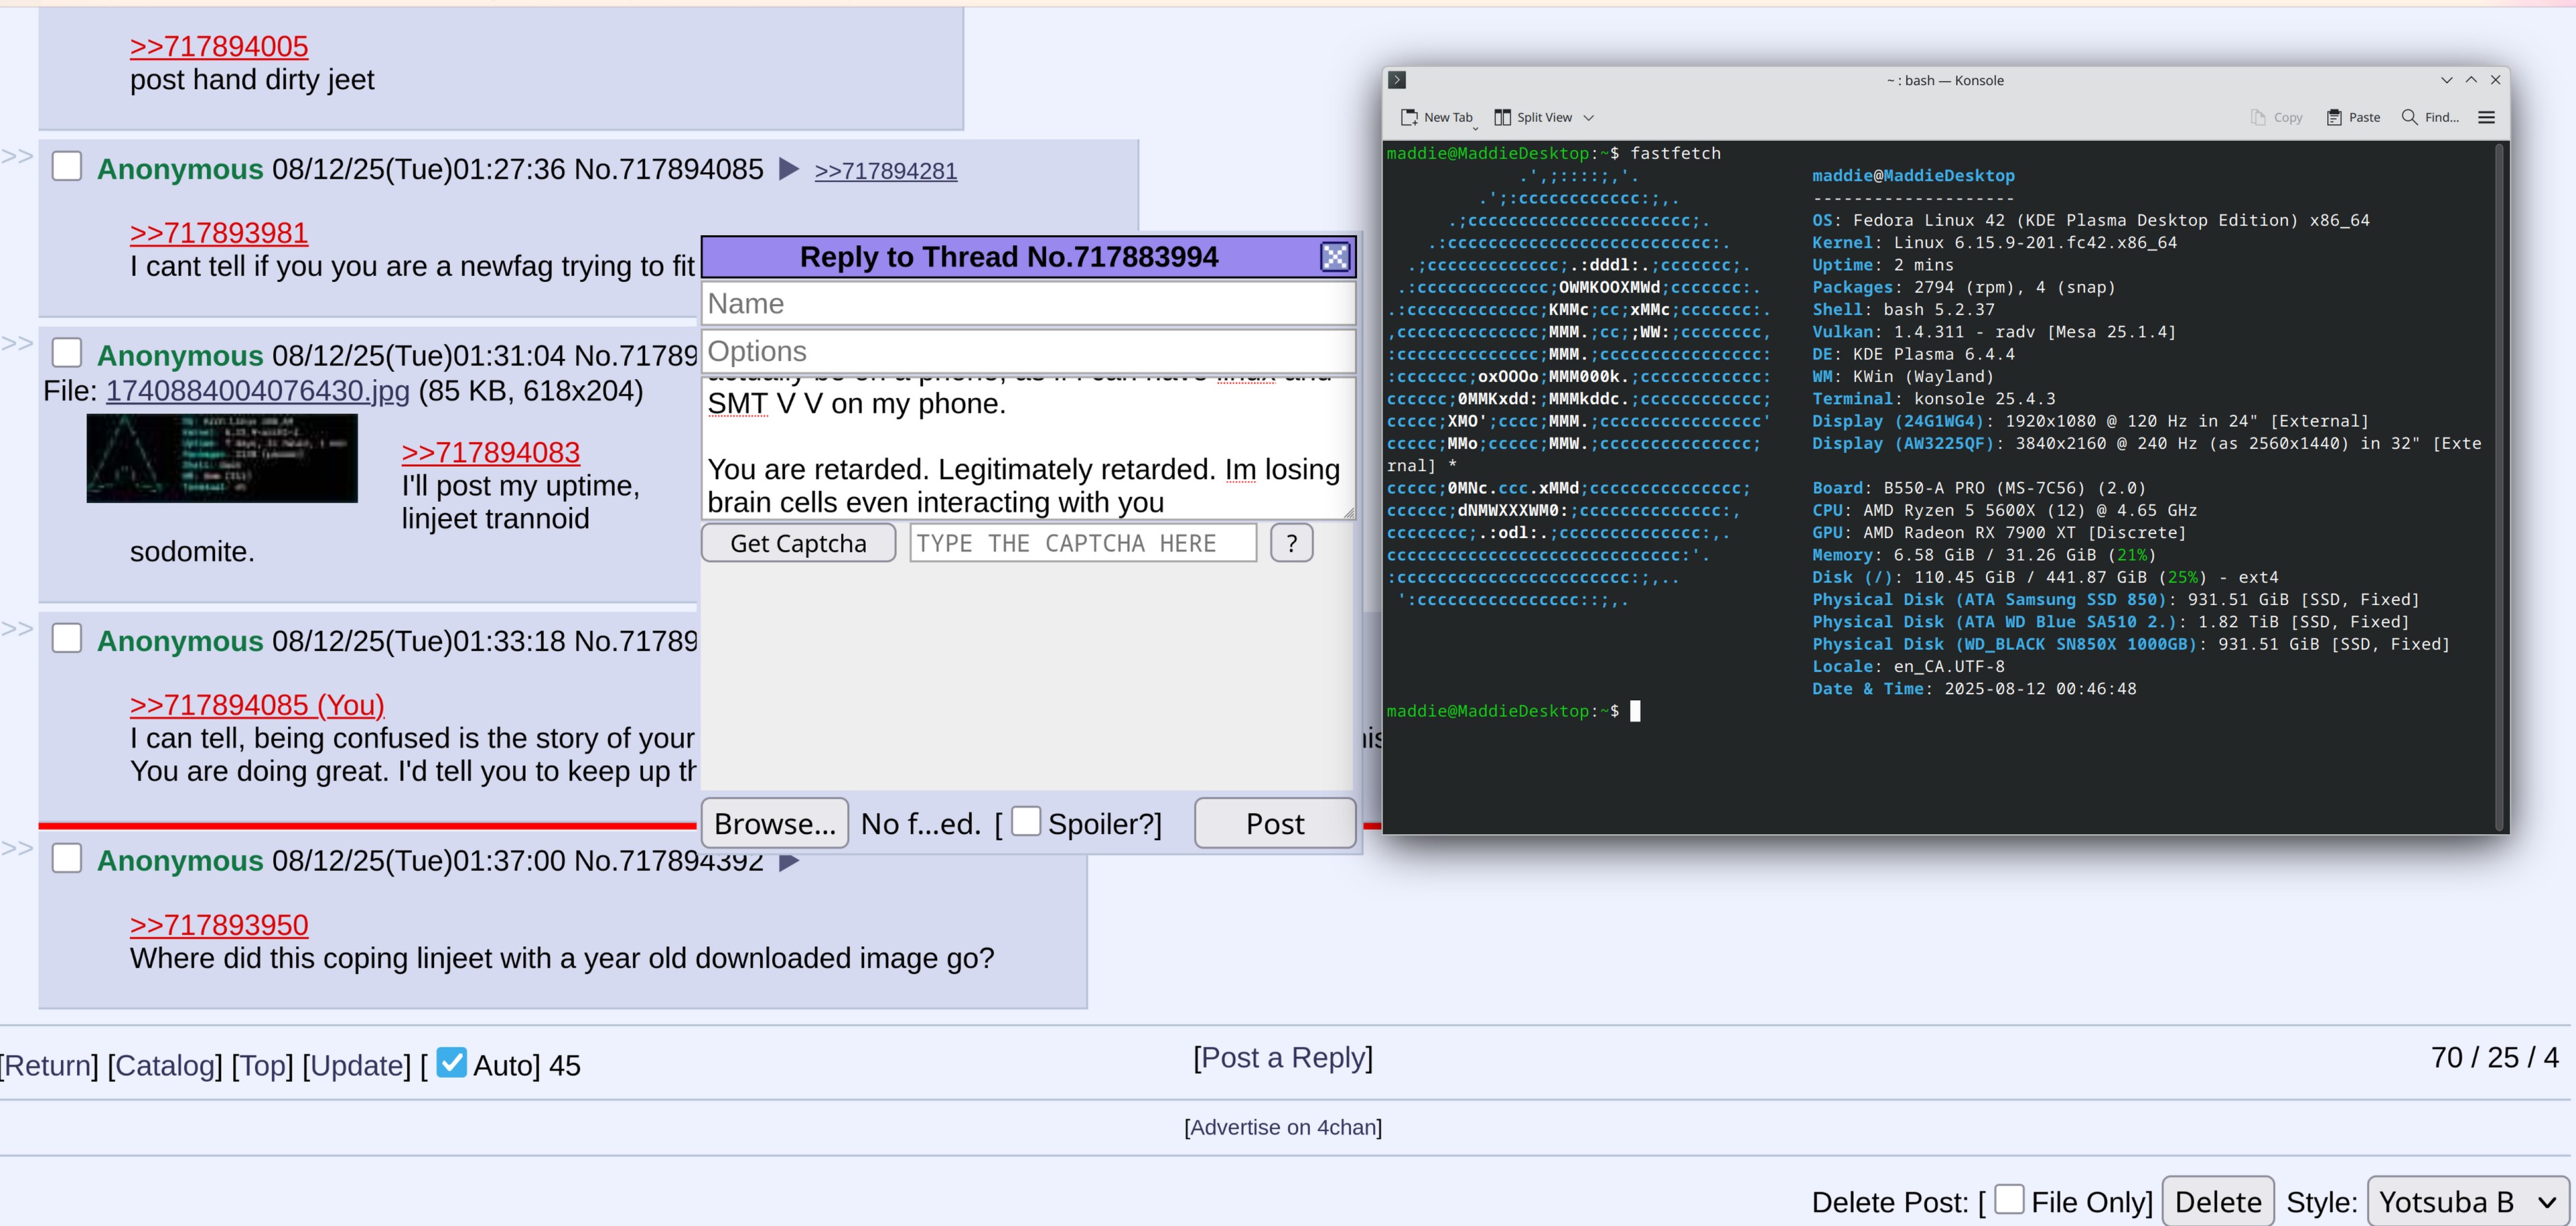The width and height of the screenshot is (2576, 1226).
Task: Click Split View in Konsole toolbar
Action: click(x=1534, y=117)
